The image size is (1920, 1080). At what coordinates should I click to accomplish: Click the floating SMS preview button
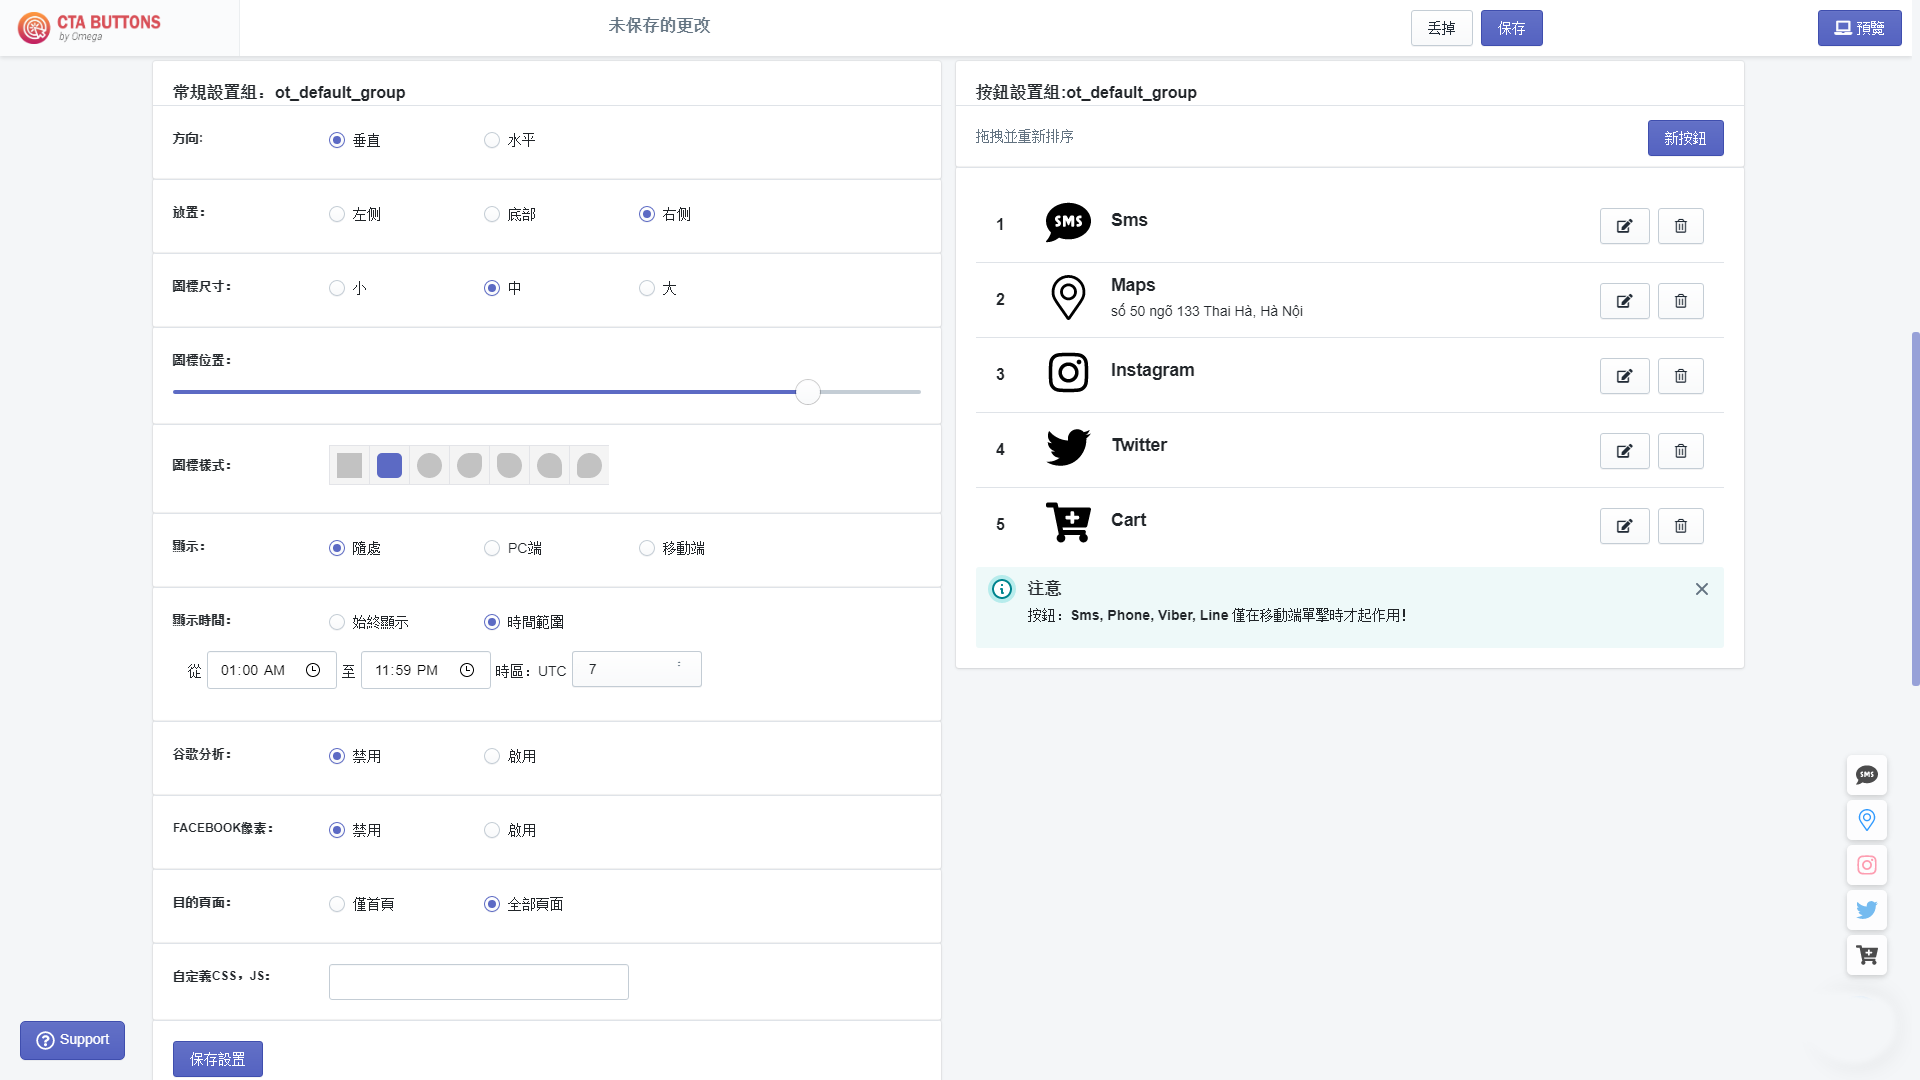coord(1866,775)
